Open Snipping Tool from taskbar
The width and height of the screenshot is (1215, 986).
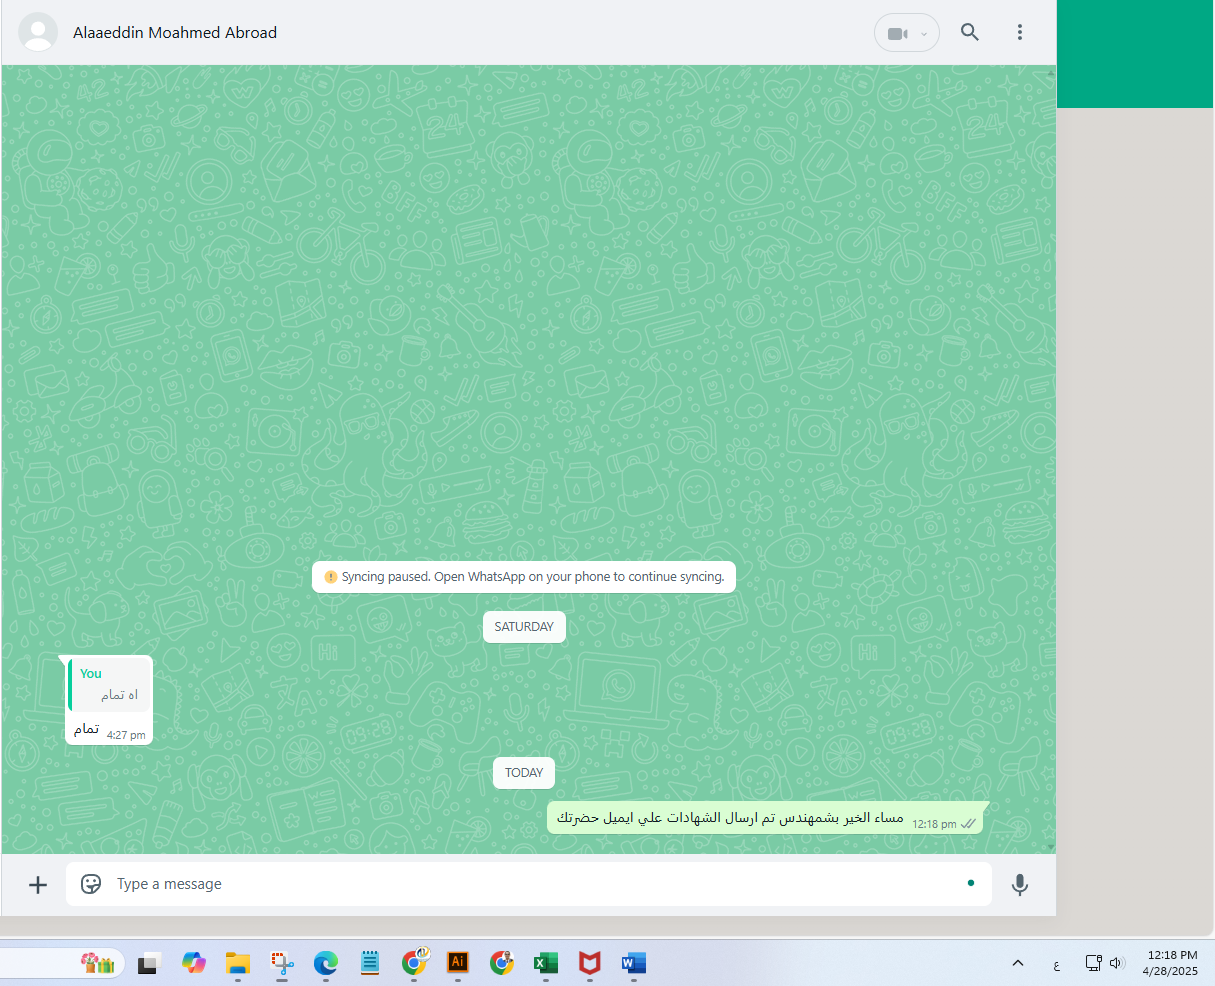282,963
